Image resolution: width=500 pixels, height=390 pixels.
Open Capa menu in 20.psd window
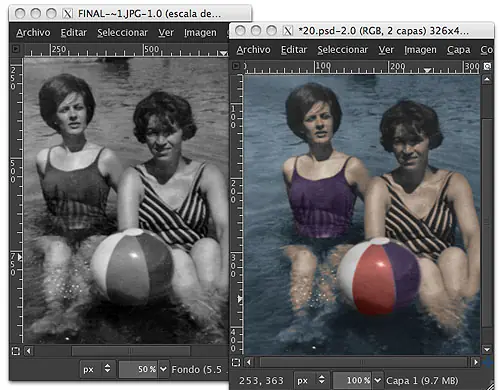[459, 50]
